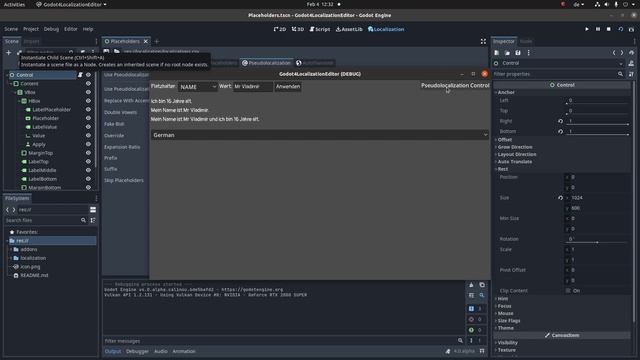The image size is (640, 360).
Task: Open the Script workspace
Action: 320,29
